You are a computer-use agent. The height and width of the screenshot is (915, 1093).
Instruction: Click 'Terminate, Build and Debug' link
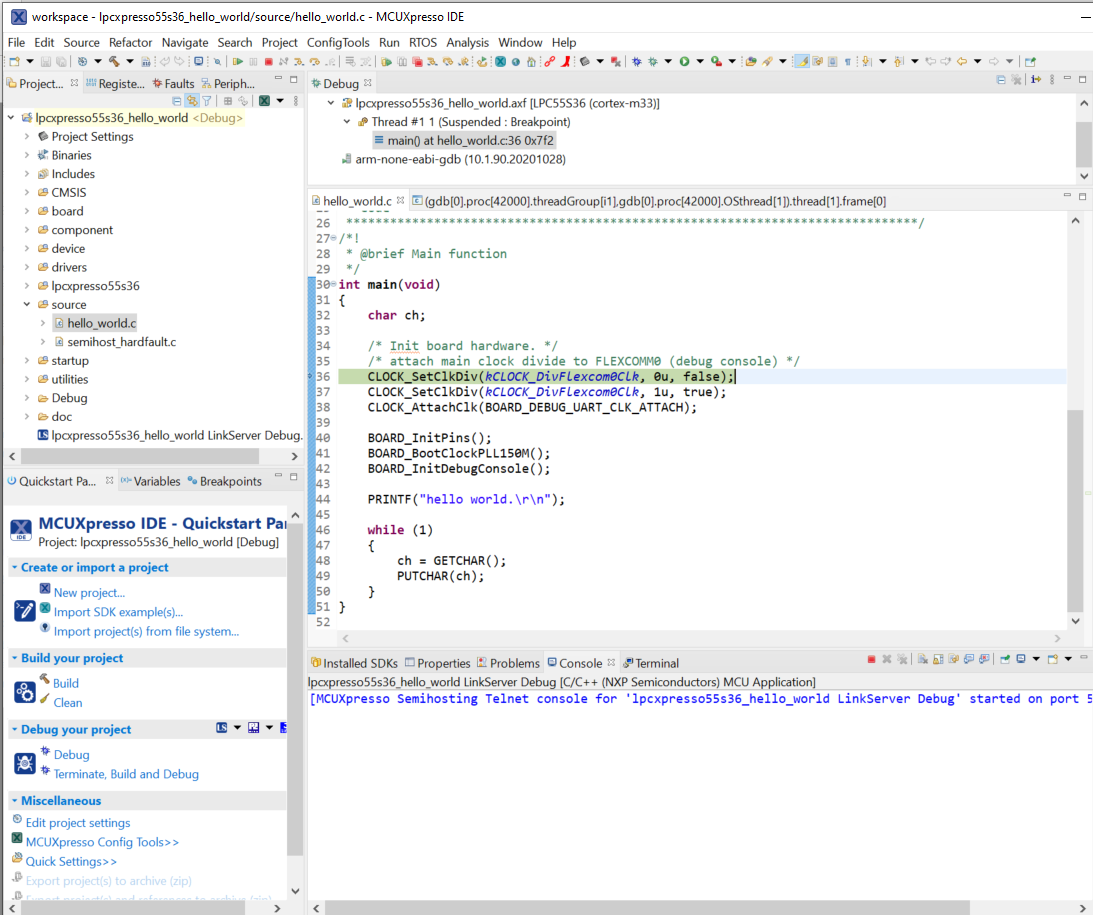126,774
